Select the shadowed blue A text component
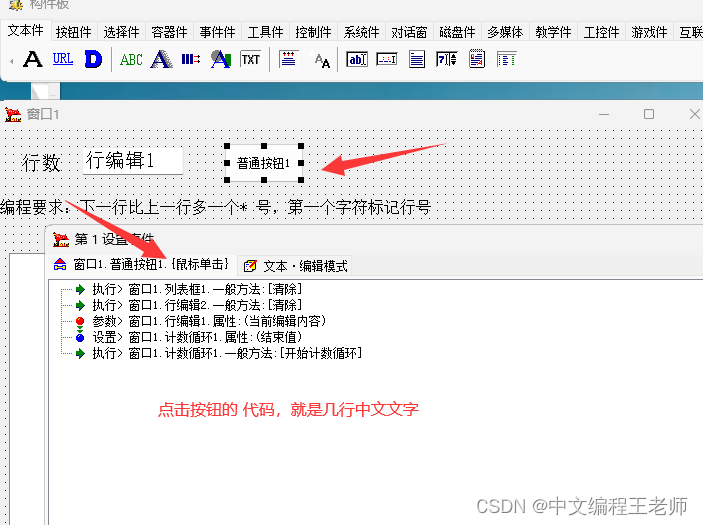703x525 pixels. pyautogui.click(x=161, y=59)
